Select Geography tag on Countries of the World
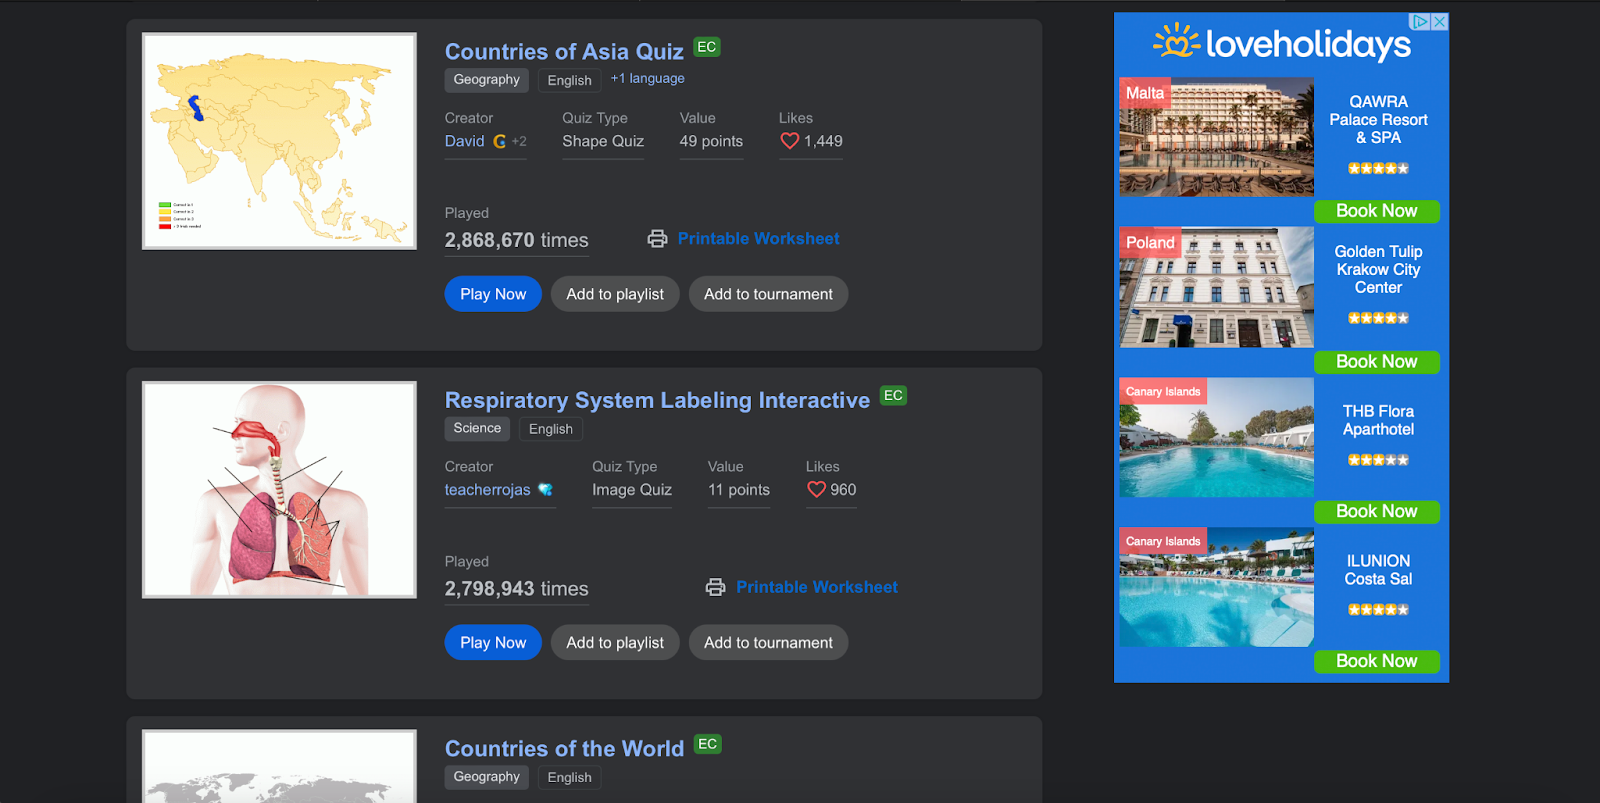This screenshot has width=1600, height=803. (x=486, y=777)
